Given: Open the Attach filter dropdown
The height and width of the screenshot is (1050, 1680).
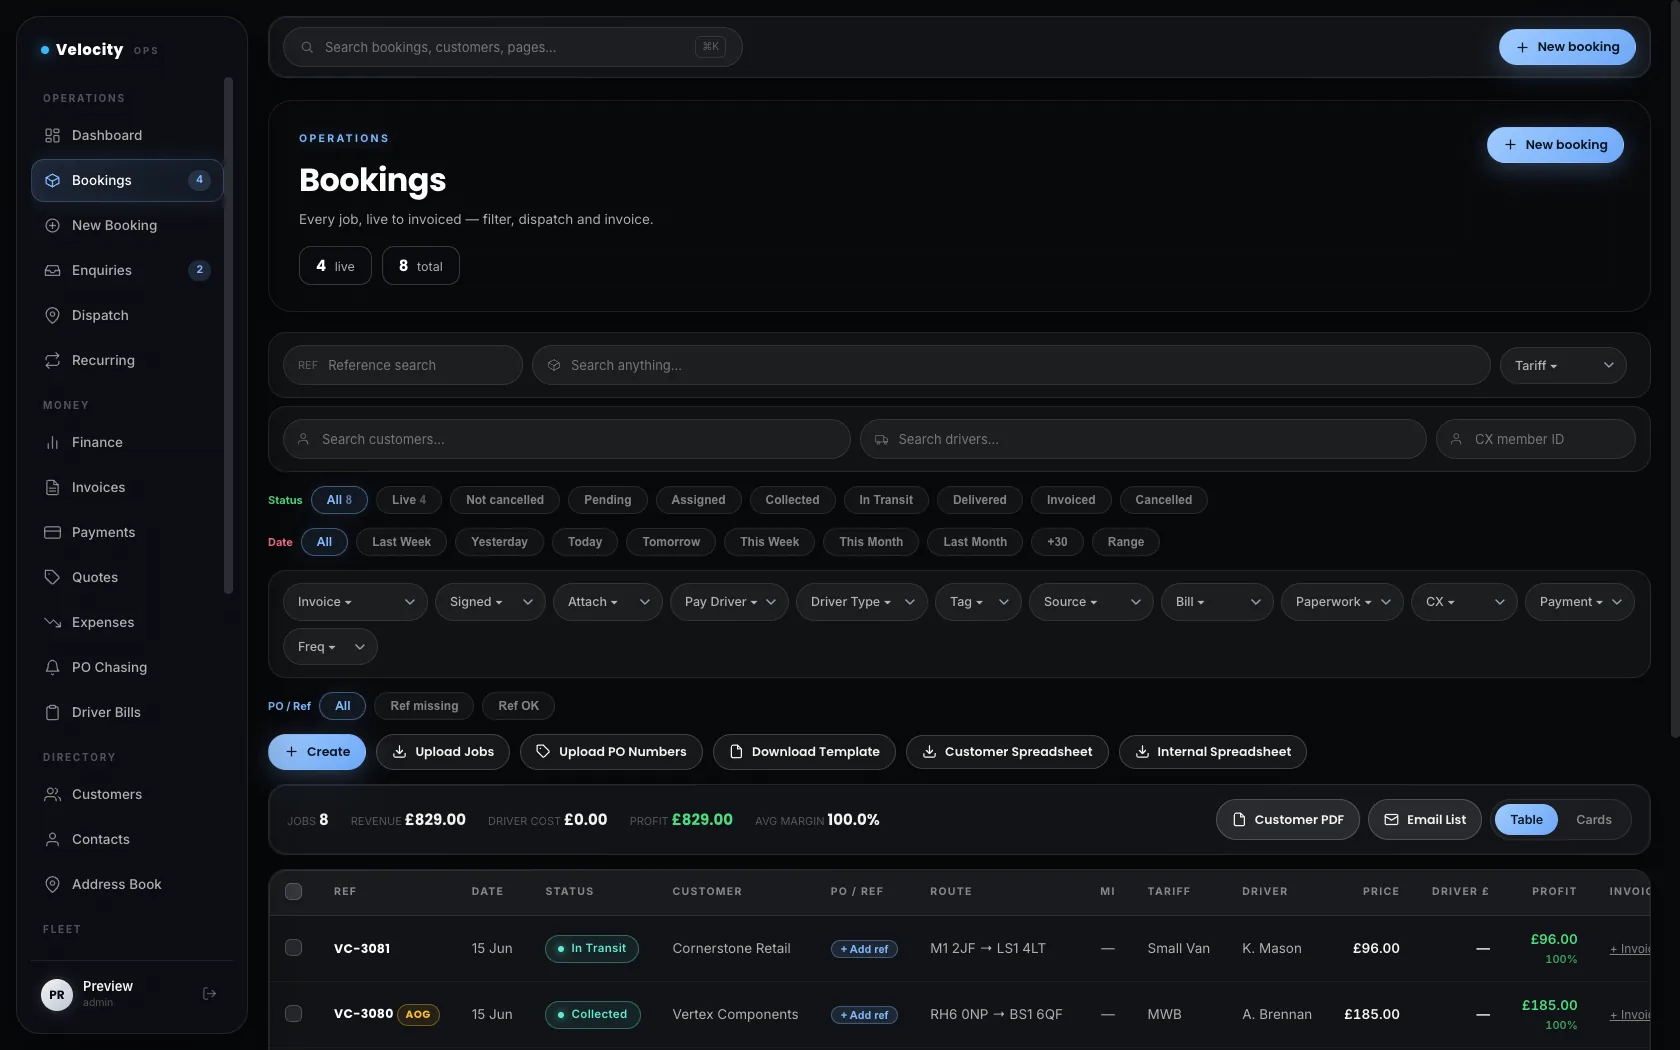Looking at the screenshot, I should point(608,601).
